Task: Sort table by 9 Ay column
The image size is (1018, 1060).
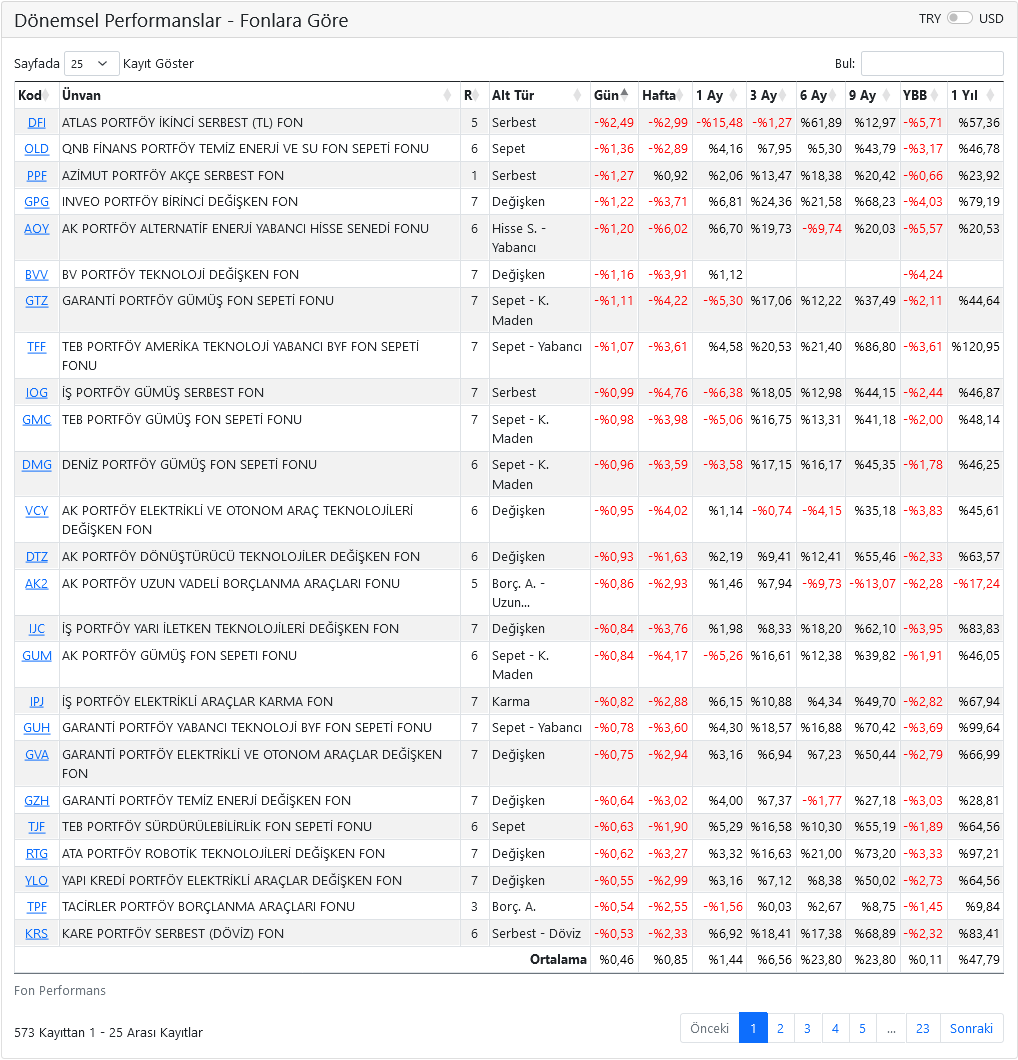Action: pyautogui.click(x=873, y=95)
